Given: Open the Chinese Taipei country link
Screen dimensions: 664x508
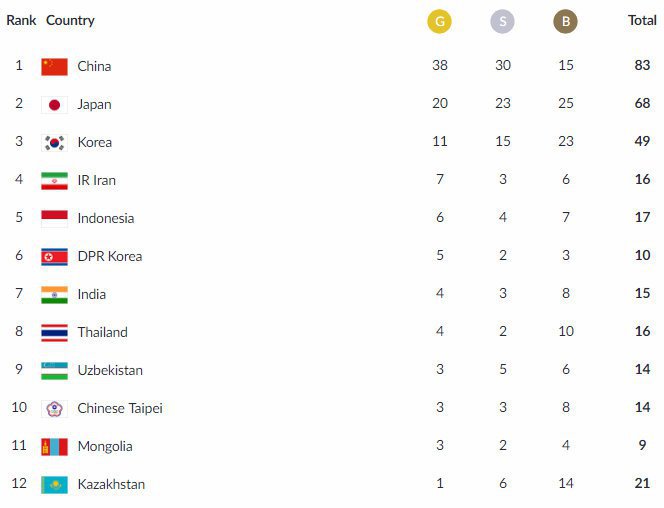Looking at the screenshot, I should click(120, 408).
